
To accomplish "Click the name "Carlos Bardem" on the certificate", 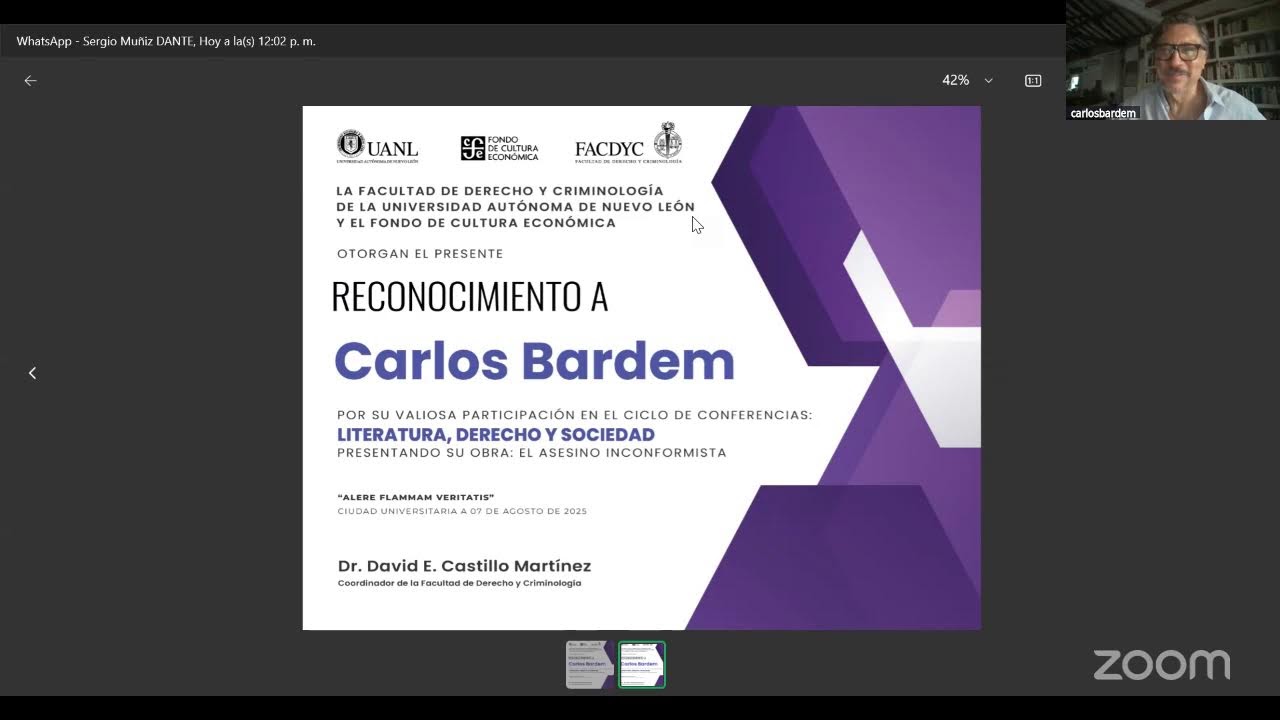I will 534,361.
